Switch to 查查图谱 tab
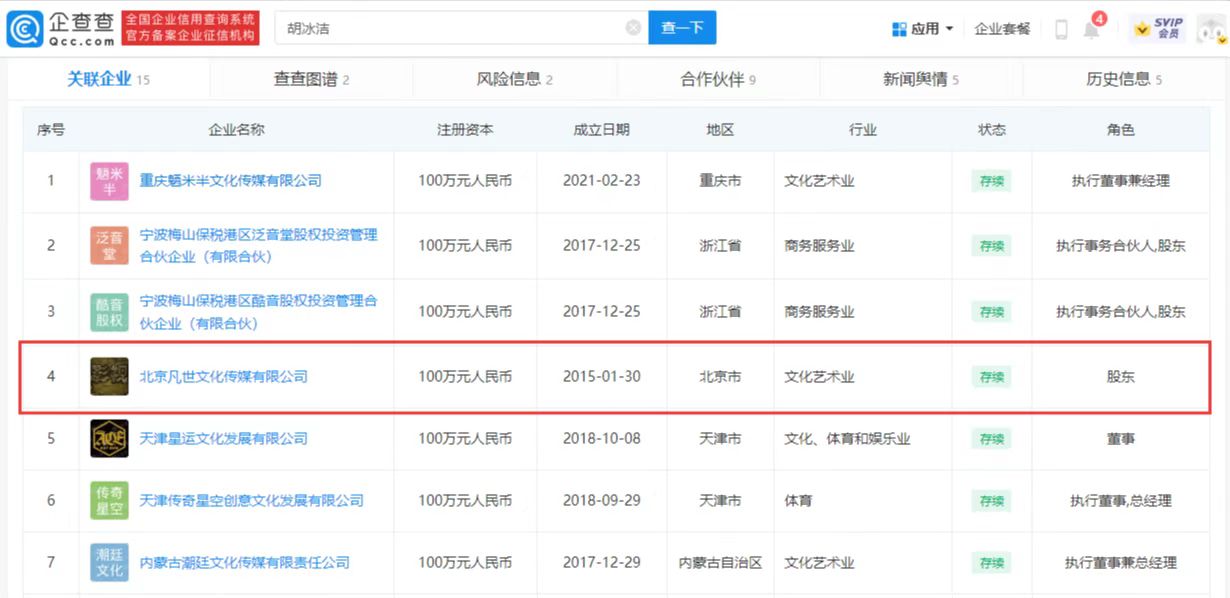The image size is (1230, 598). [x=312, y=79]
